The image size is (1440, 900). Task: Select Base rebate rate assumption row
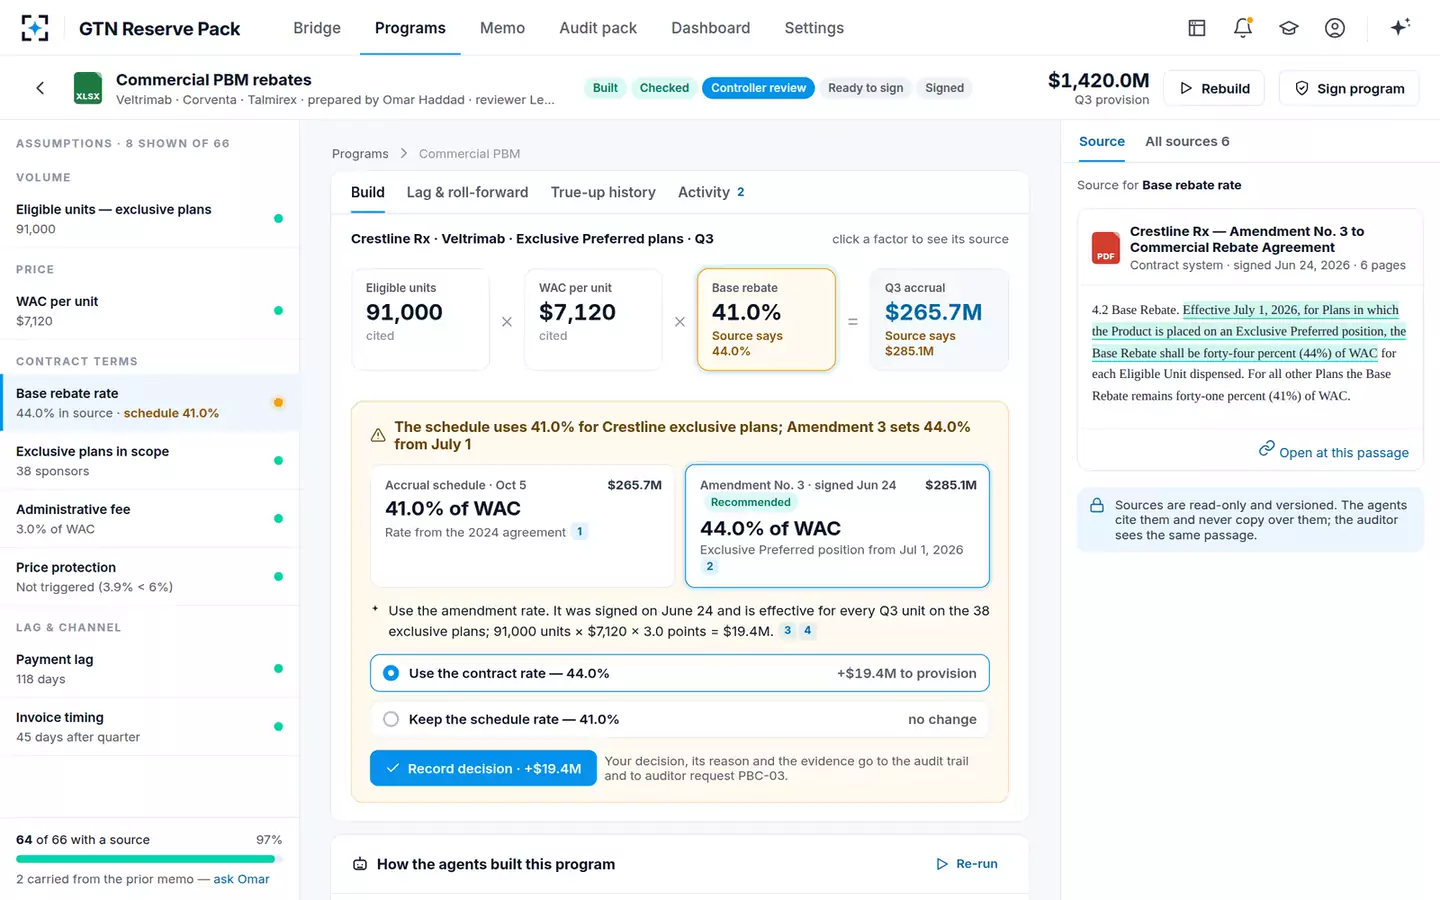pyautogui.click(x=150, y=403)
